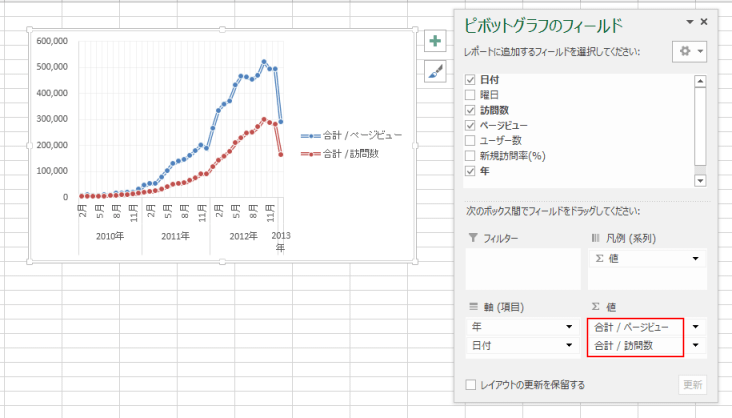Open the chart elements plus button
Image resolution: width=732 pixels, height=418 pixels.
tap(435, 41)
